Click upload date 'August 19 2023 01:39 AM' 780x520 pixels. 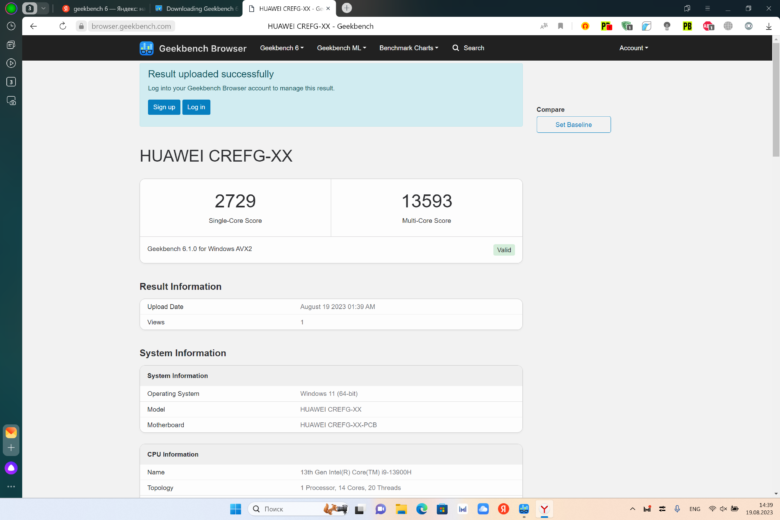337,307
